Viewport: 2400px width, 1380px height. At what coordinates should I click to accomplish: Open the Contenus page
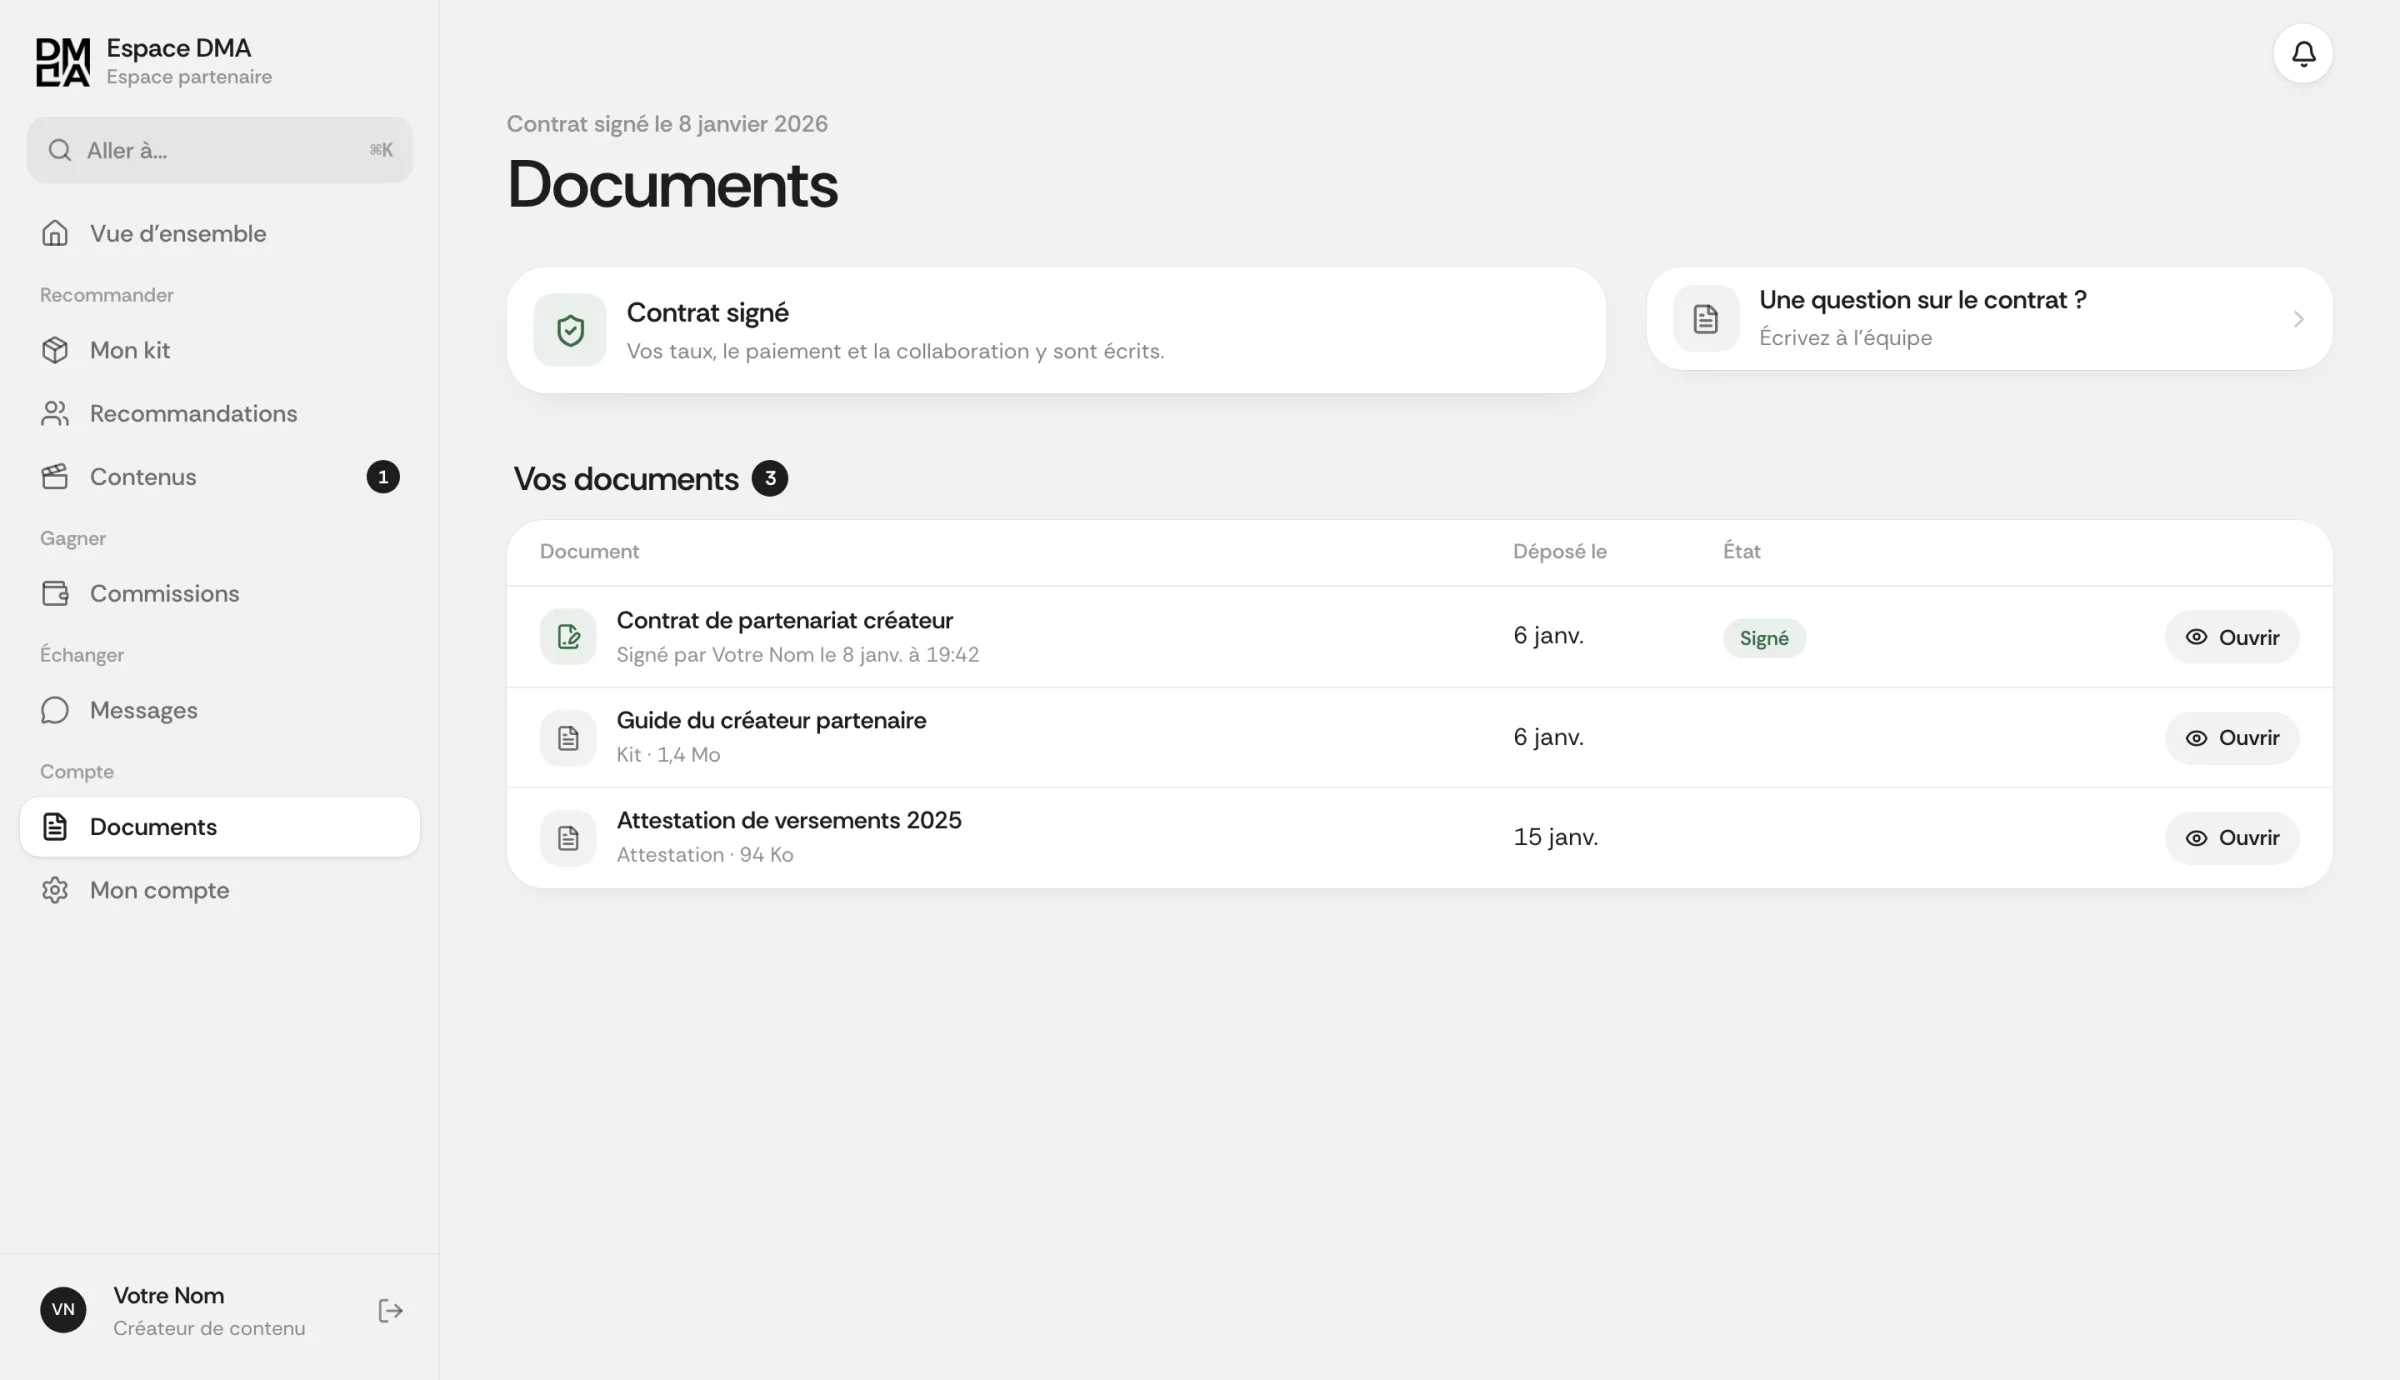[220, 477]
